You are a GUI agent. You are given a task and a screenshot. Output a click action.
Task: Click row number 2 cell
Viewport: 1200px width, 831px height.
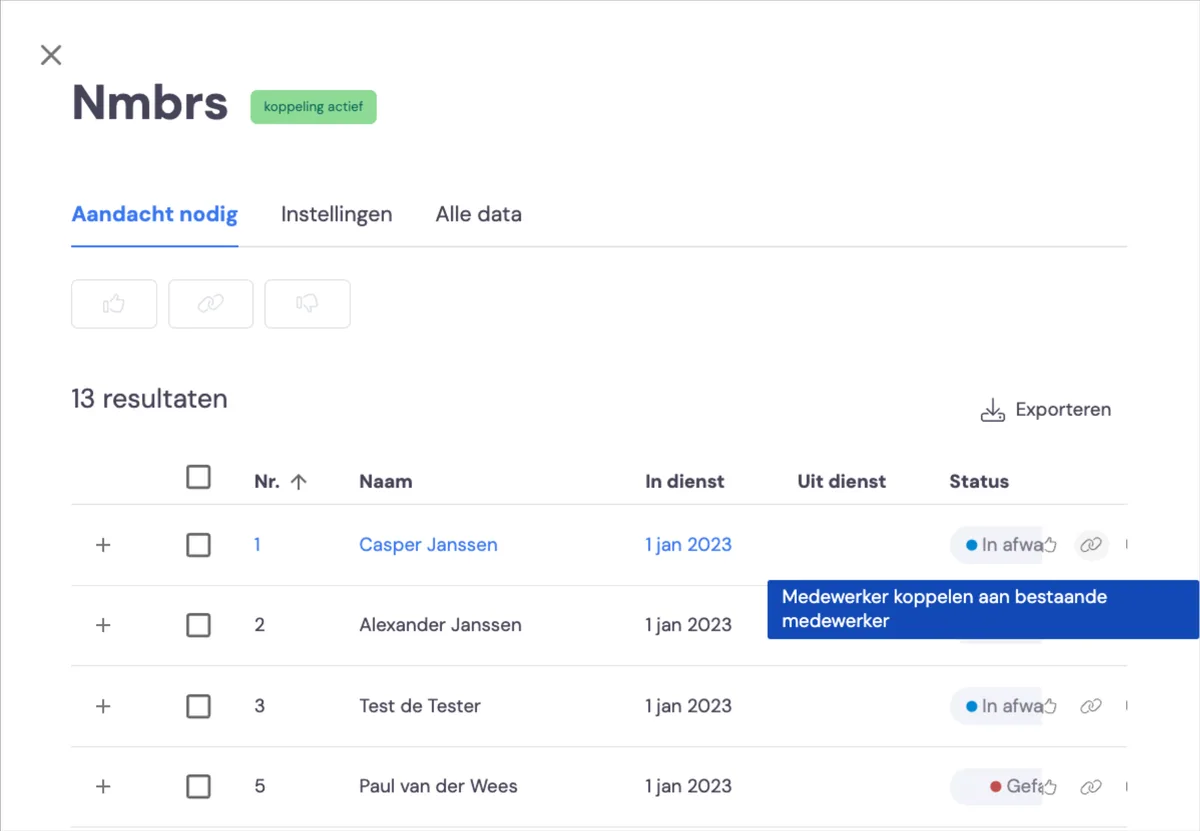coord(259,625)
